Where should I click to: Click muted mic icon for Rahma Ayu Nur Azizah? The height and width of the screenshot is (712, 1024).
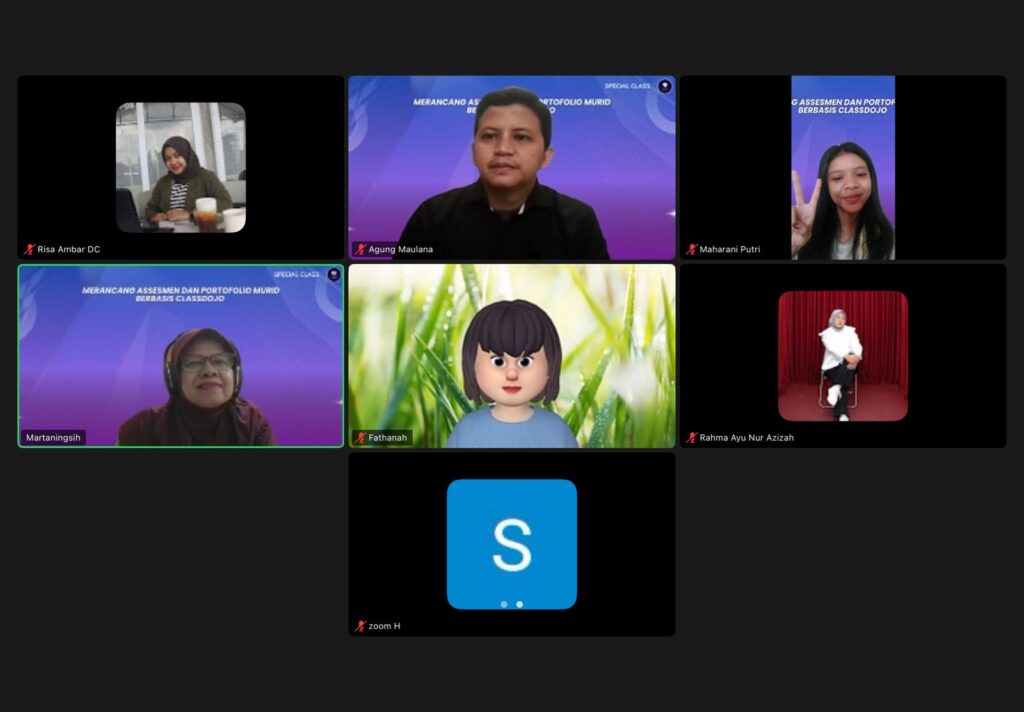pyautogui.click(x=691, y=438)
